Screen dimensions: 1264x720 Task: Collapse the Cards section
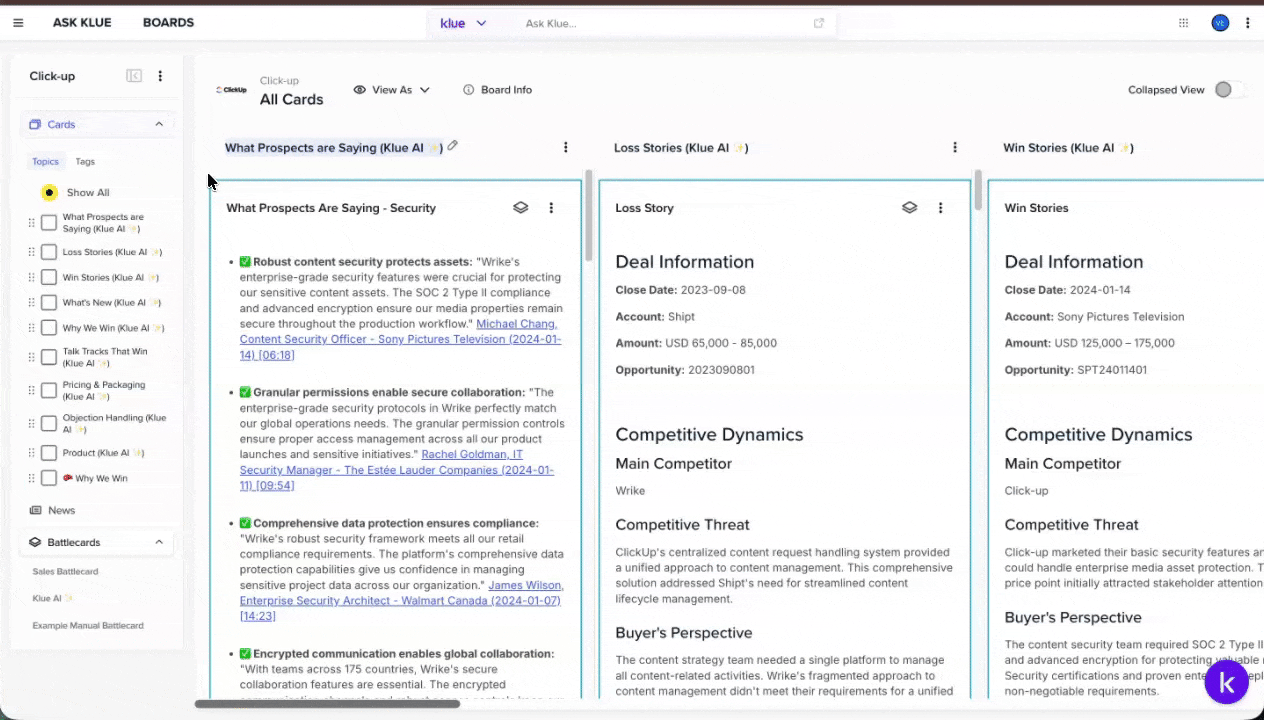coord(159,124)
